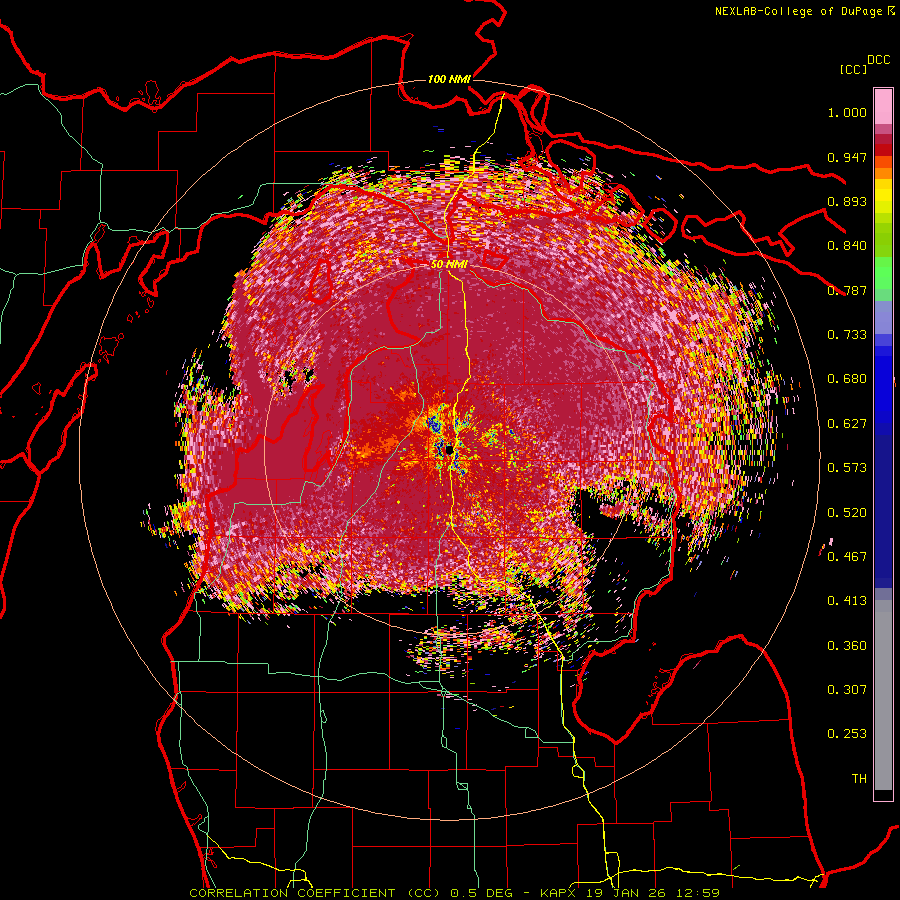This screenshot has height=900, width=900.
Task: Click the TH threshold label on the scale
Action: pos(859,779)
